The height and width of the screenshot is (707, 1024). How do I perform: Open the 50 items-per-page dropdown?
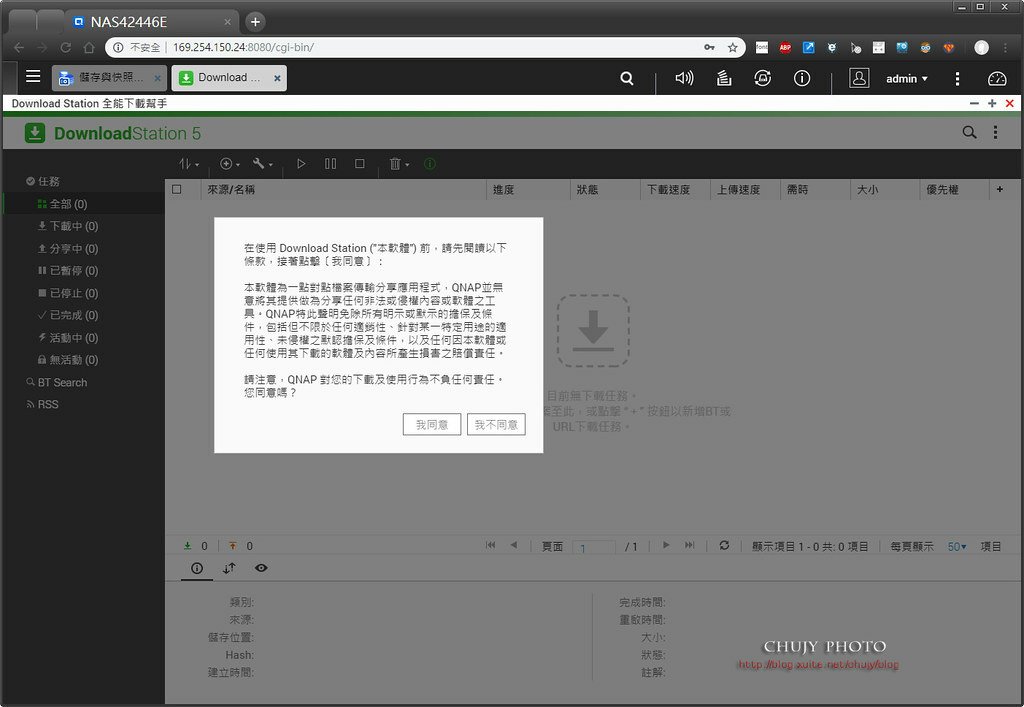tap(957, 546)
